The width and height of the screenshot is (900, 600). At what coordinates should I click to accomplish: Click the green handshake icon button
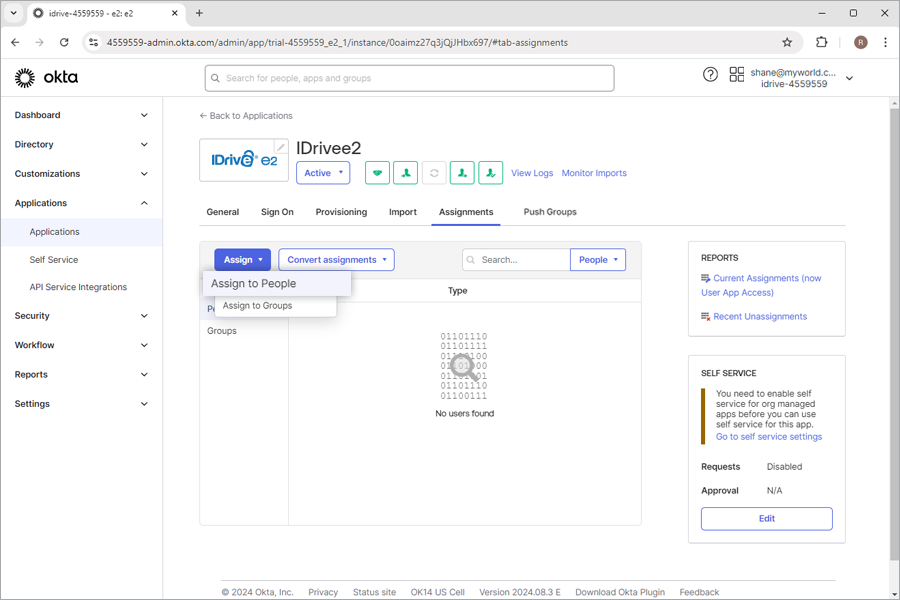[377, 173]
